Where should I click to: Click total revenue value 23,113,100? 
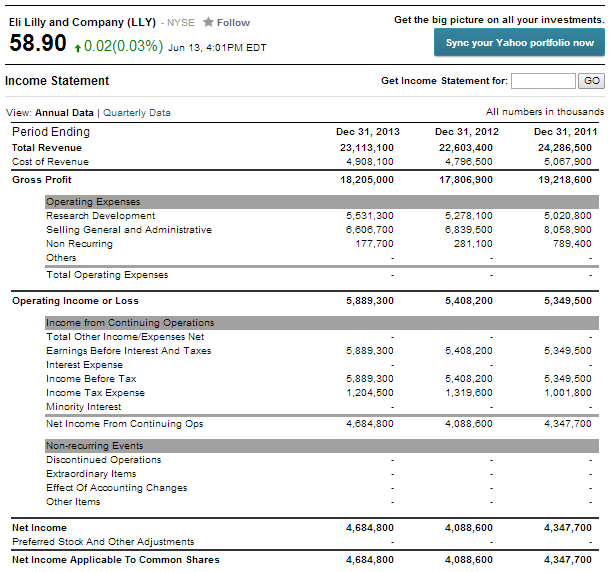pyautogui.click(x=366, y=148)
